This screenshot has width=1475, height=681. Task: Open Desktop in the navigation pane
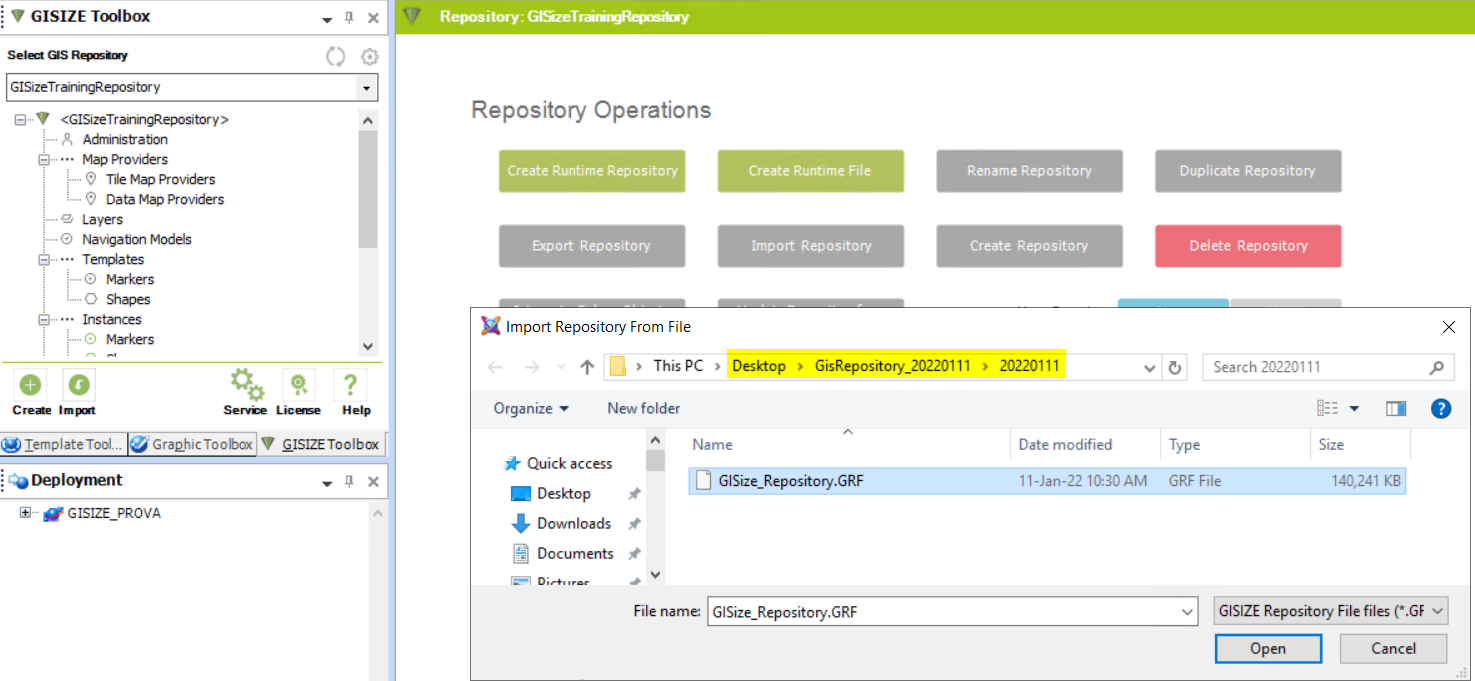[563, 493]
